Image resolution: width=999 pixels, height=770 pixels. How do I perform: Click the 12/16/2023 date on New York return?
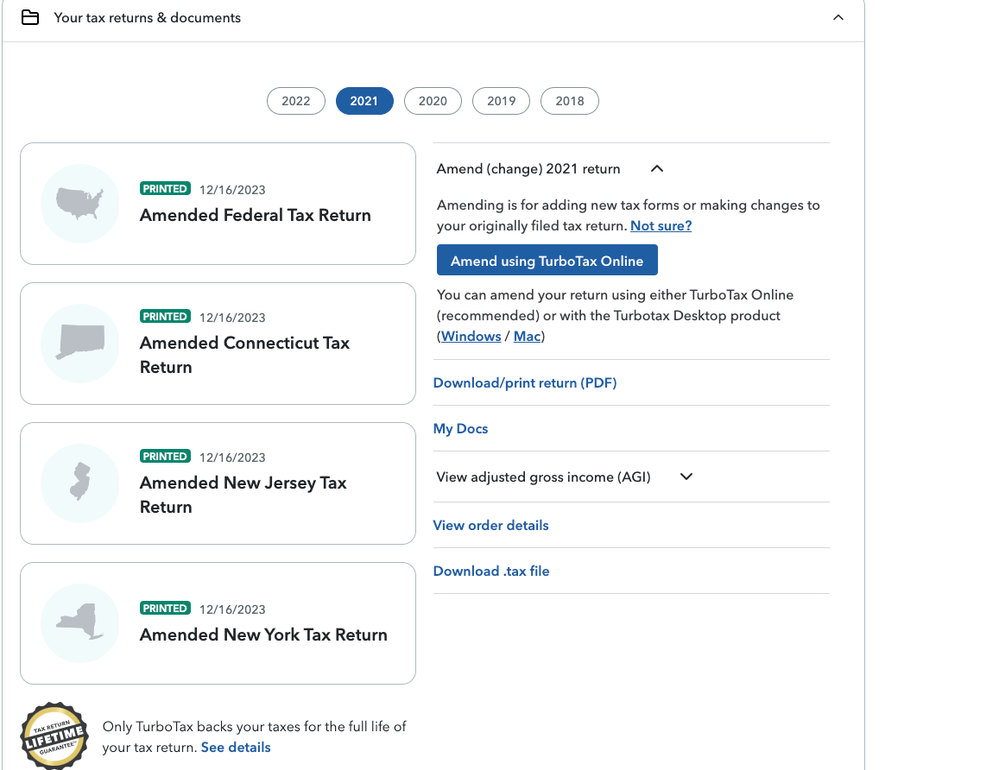[232, 610]
